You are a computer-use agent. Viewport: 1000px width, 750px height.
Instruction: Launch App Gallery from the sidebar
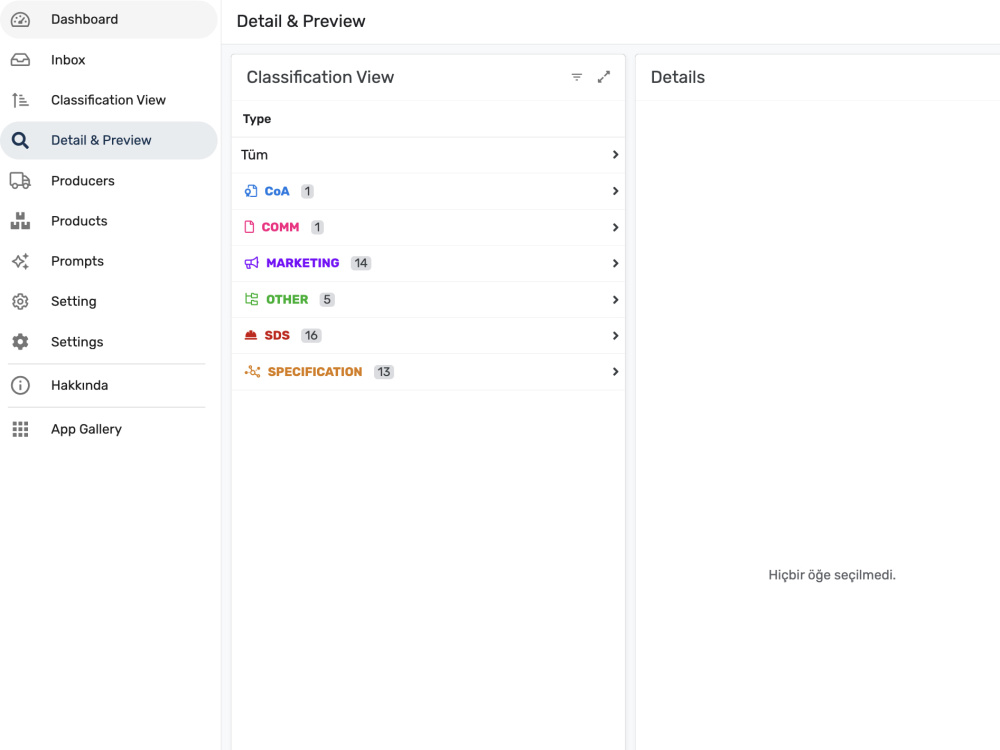pos(109,429)
